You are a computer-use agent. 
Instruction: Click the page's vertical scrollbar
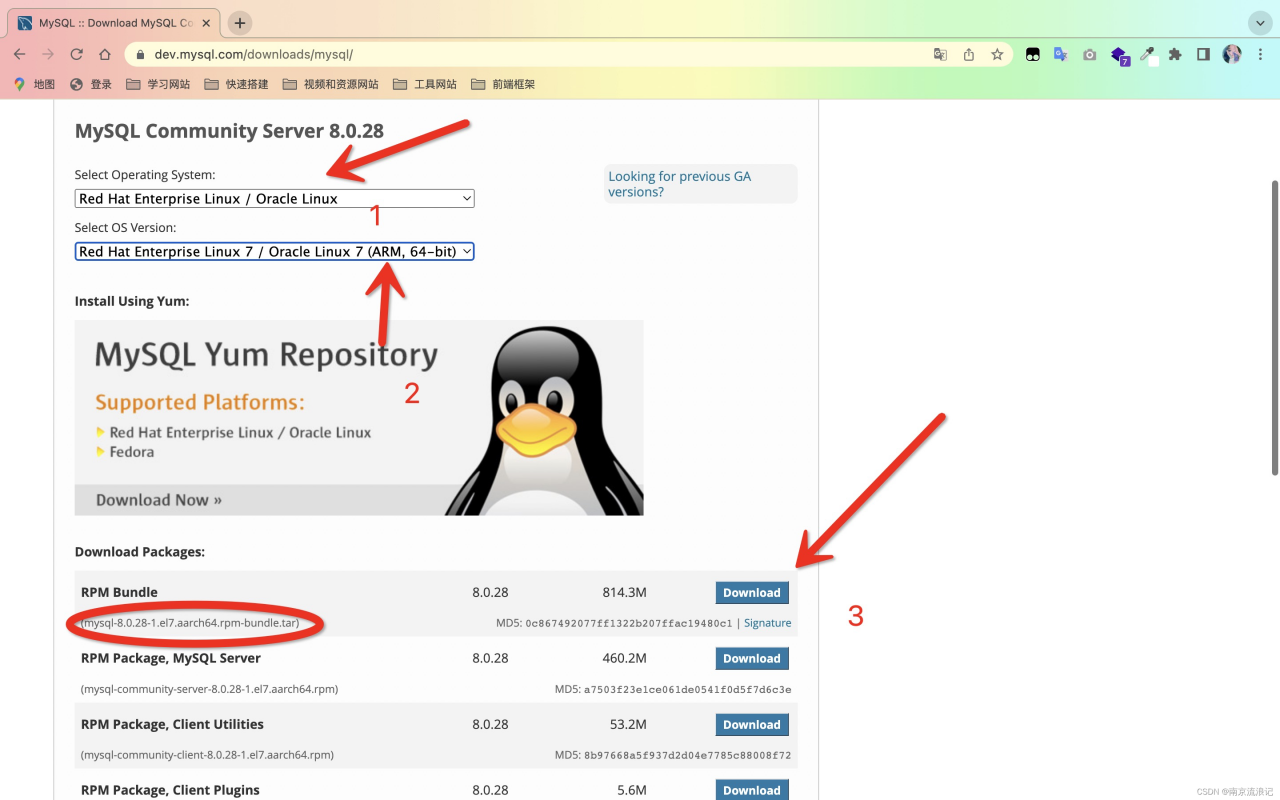point(1274,327)
